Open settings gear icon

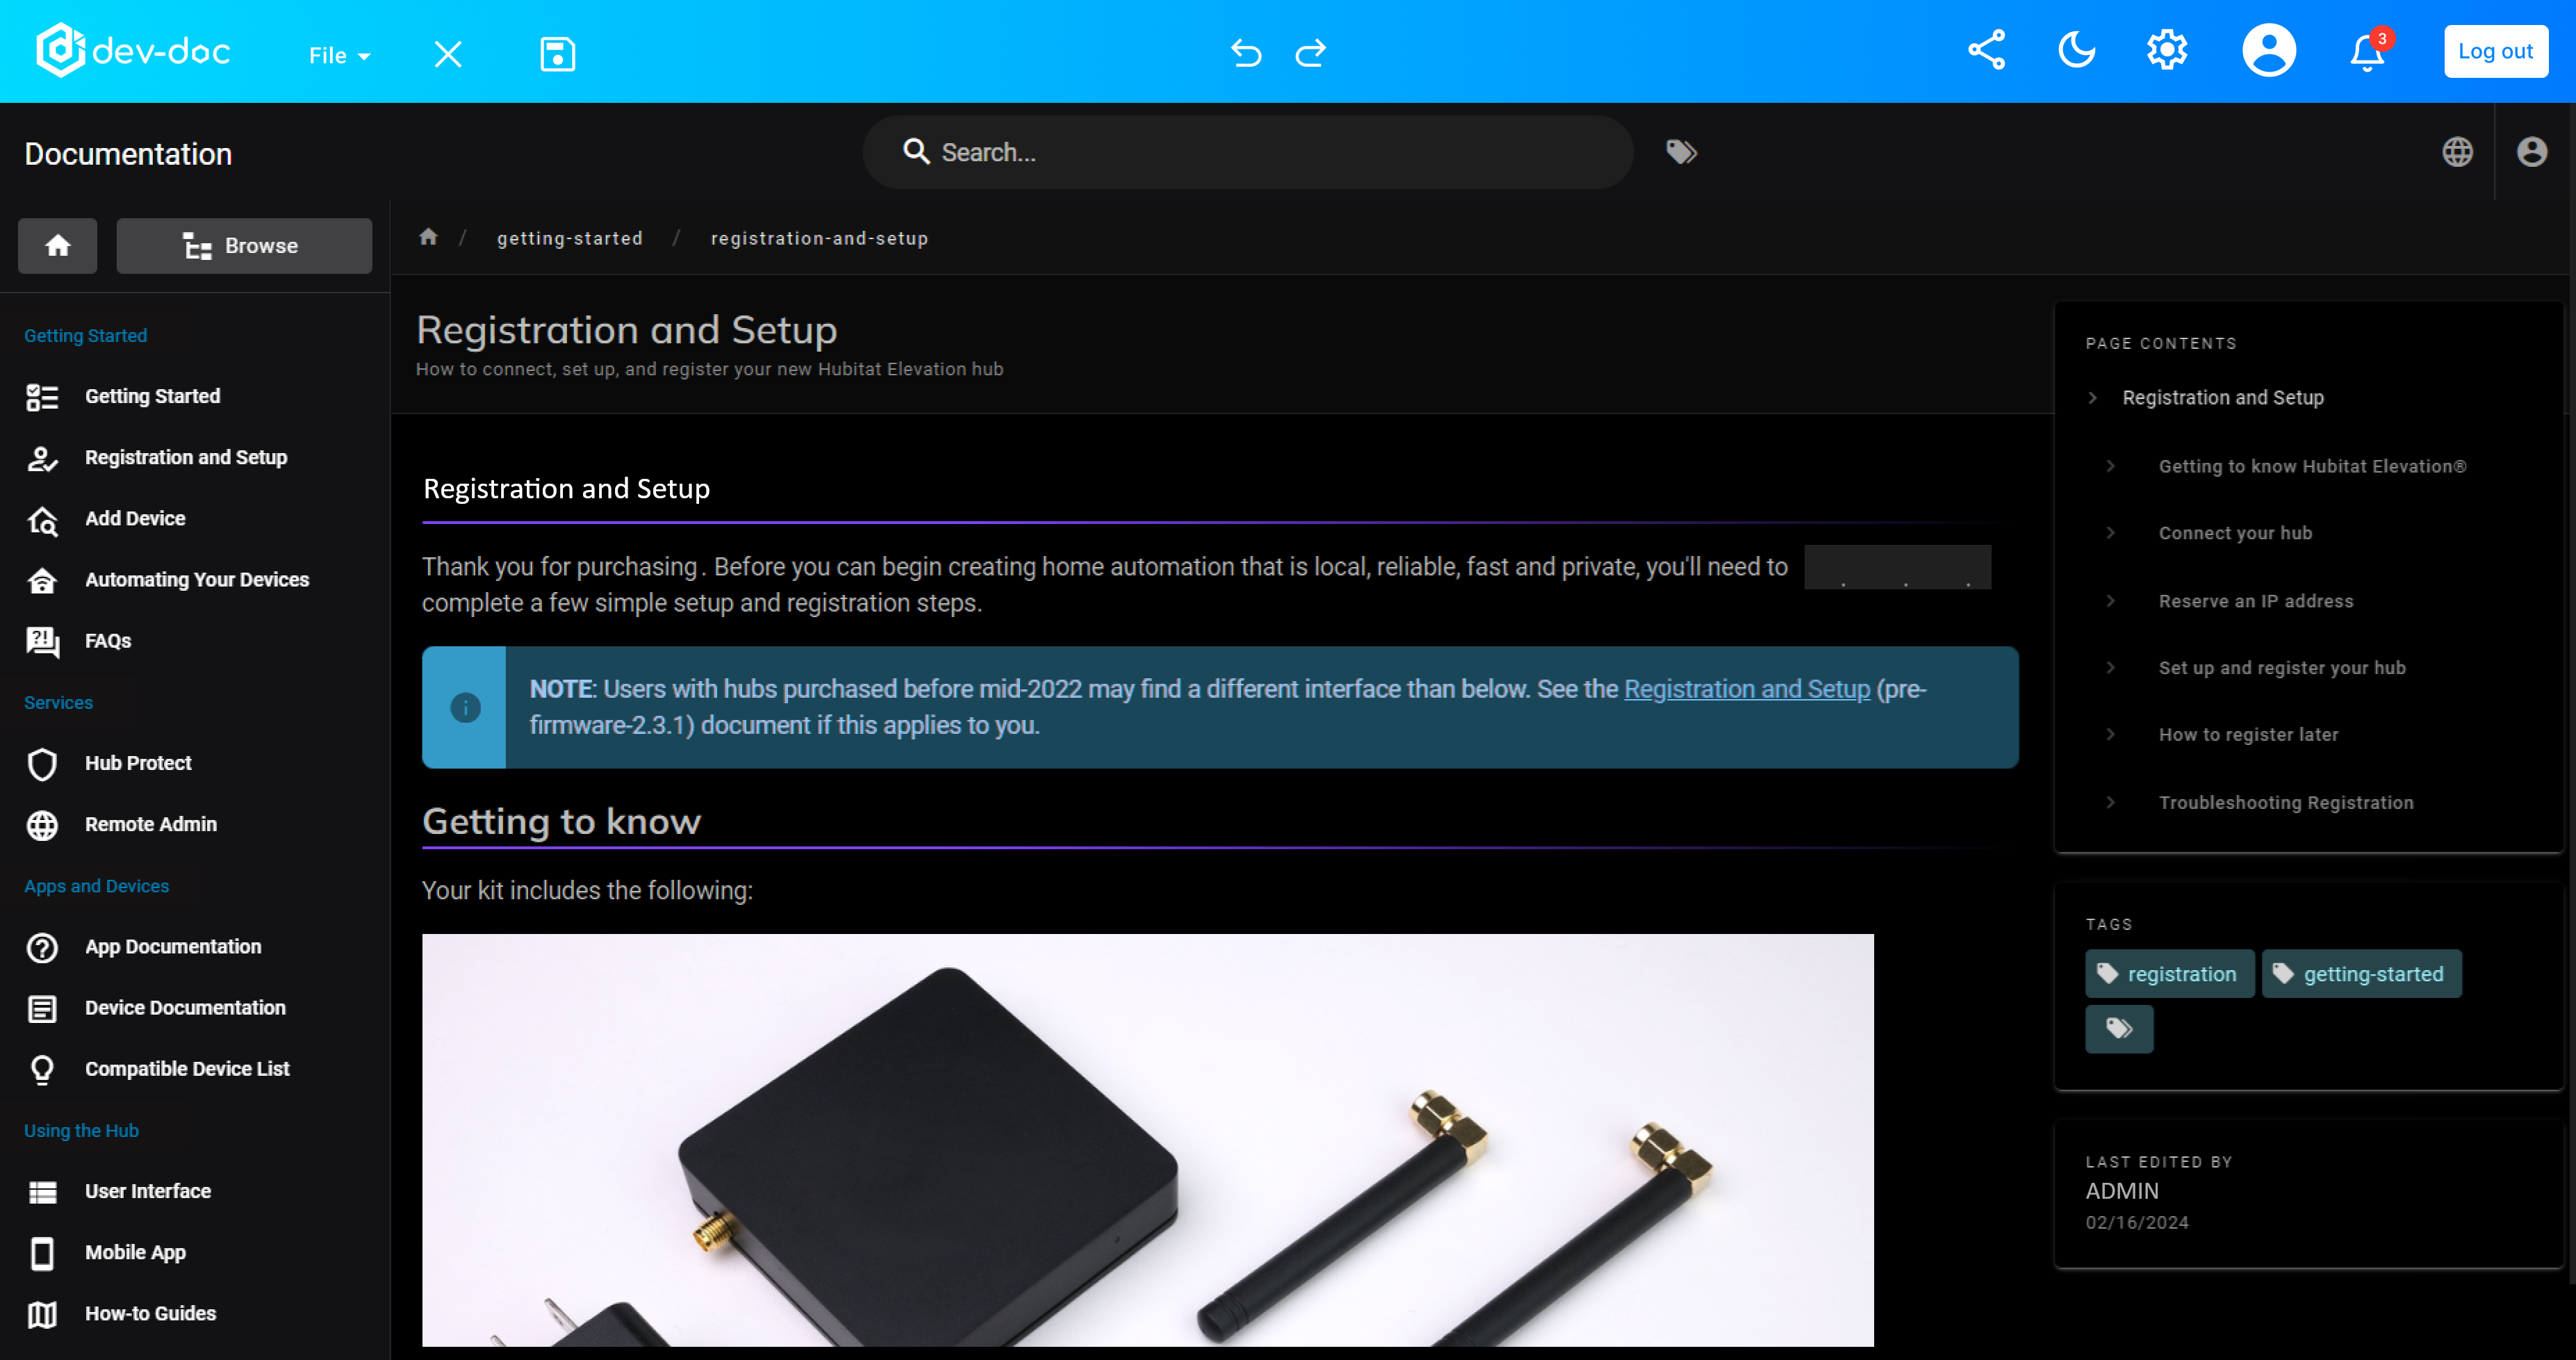(x=2167, y=50)
